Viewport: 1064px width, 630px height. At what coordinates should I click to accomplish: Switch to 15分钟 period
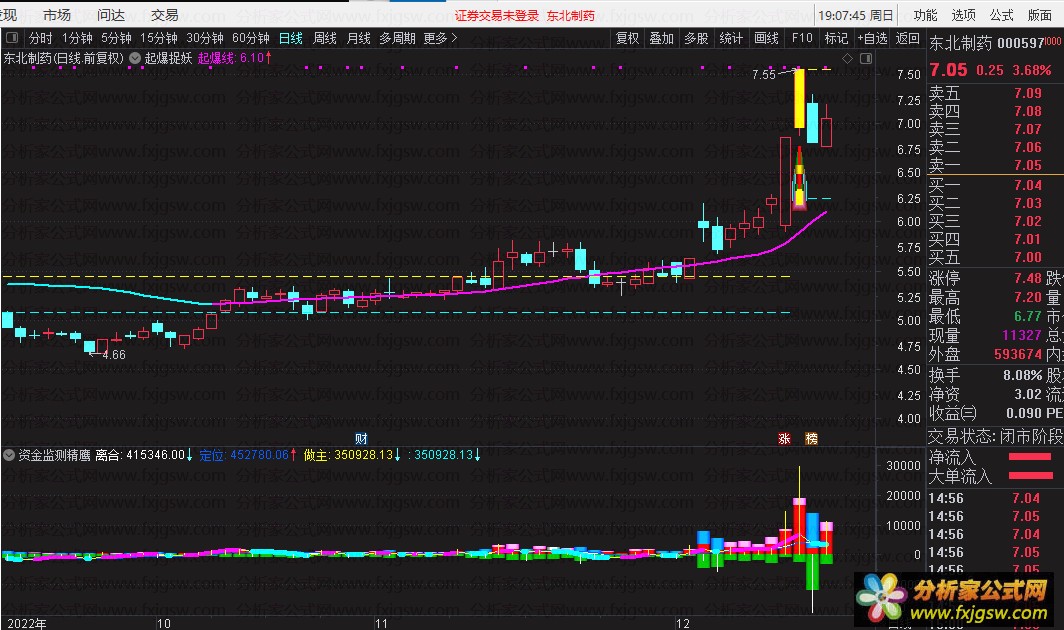point(158,38)
